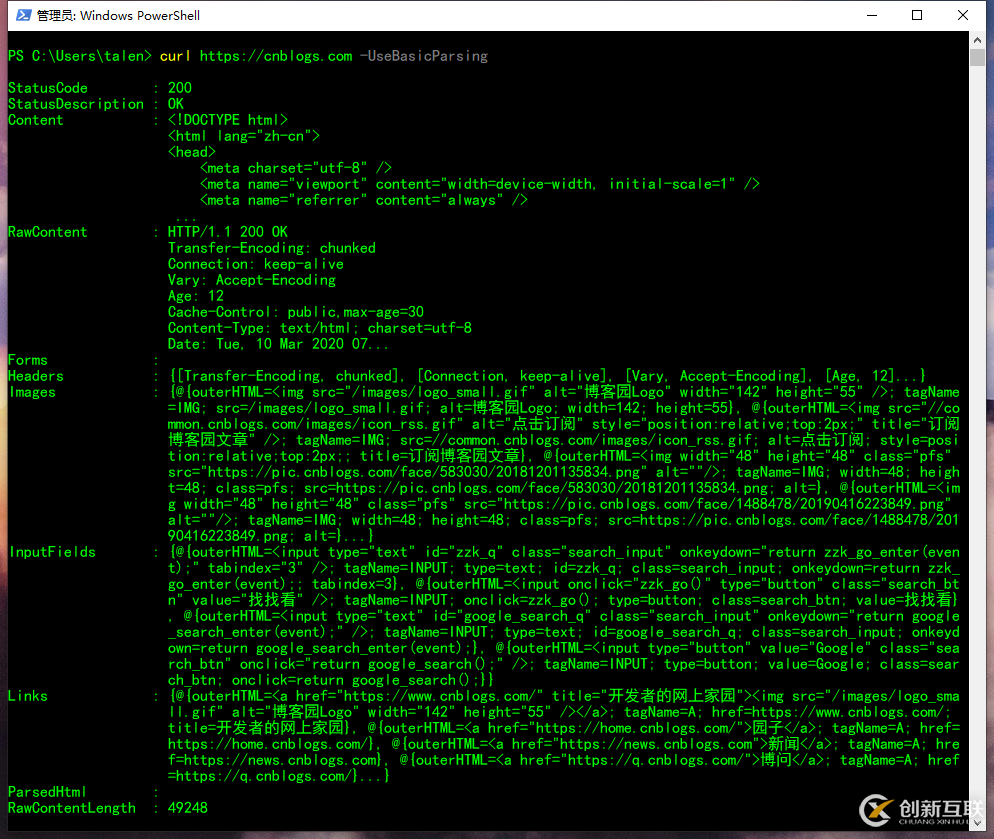Close the Windows PowerShell window
994x839 pixels.
962,15
